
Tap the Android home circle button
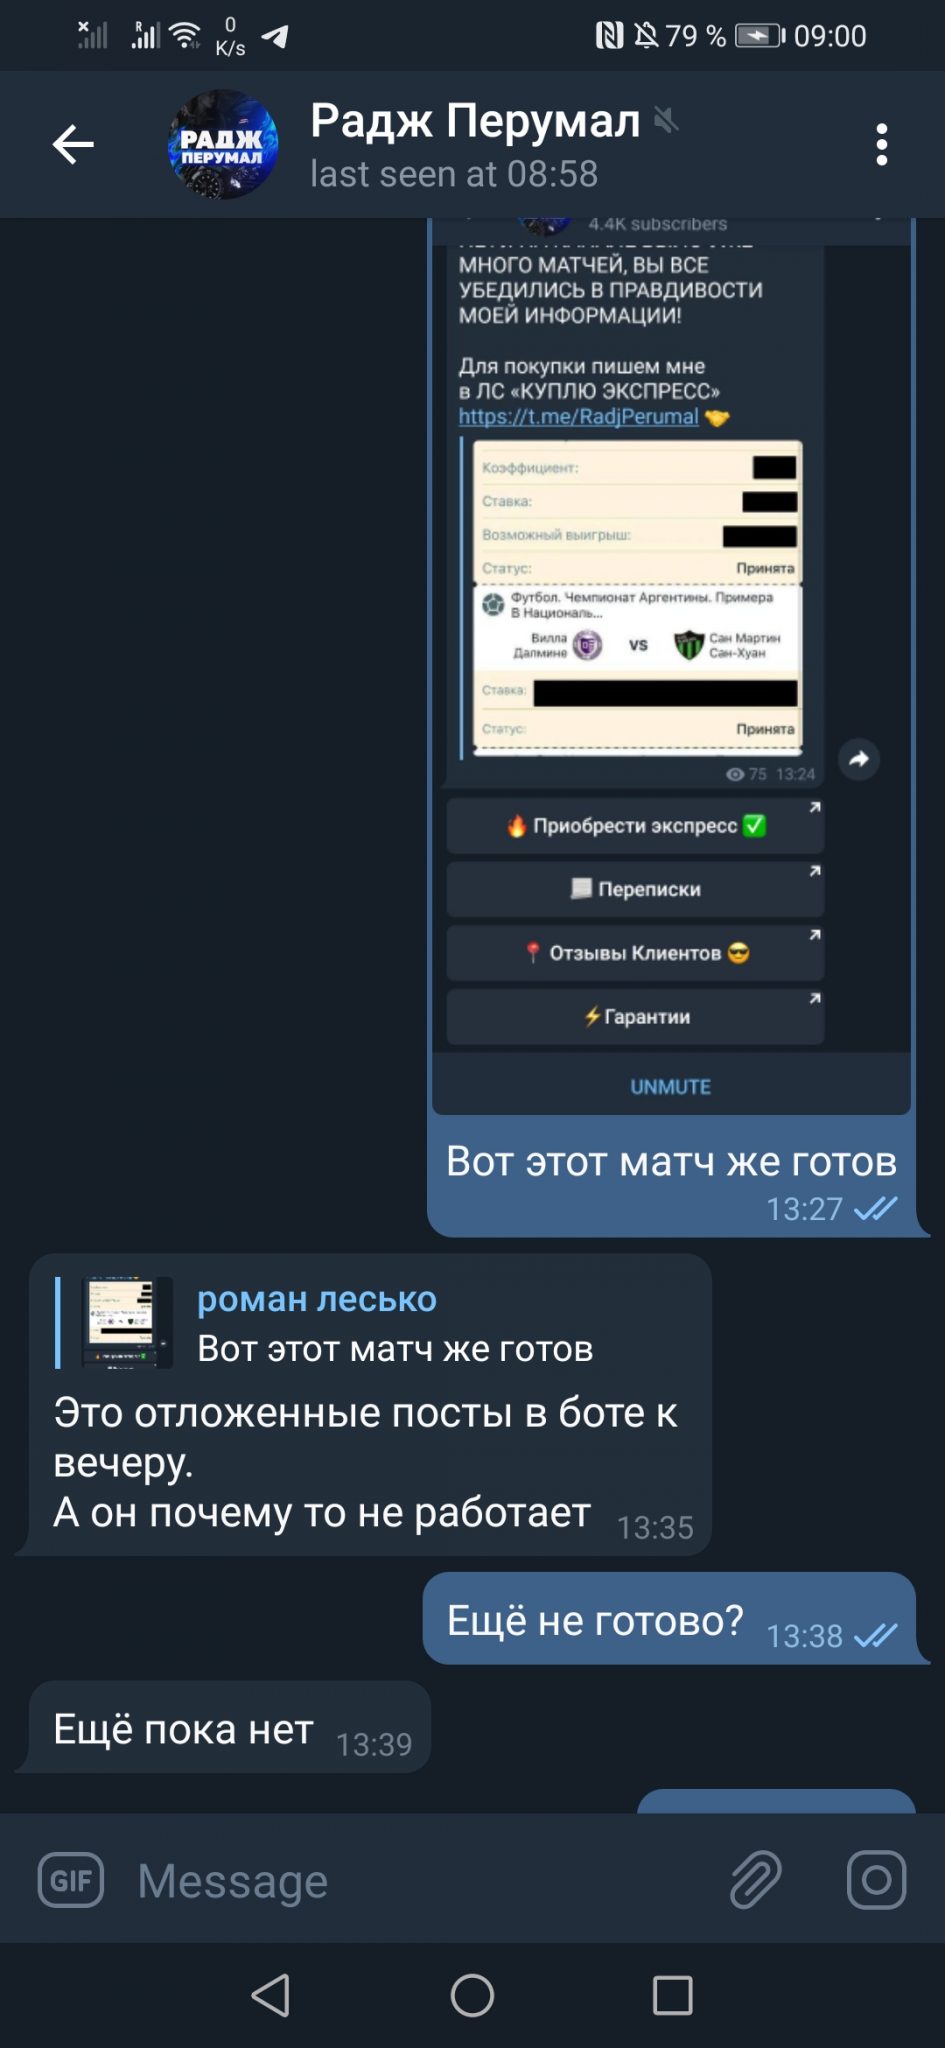(472, 1995)
